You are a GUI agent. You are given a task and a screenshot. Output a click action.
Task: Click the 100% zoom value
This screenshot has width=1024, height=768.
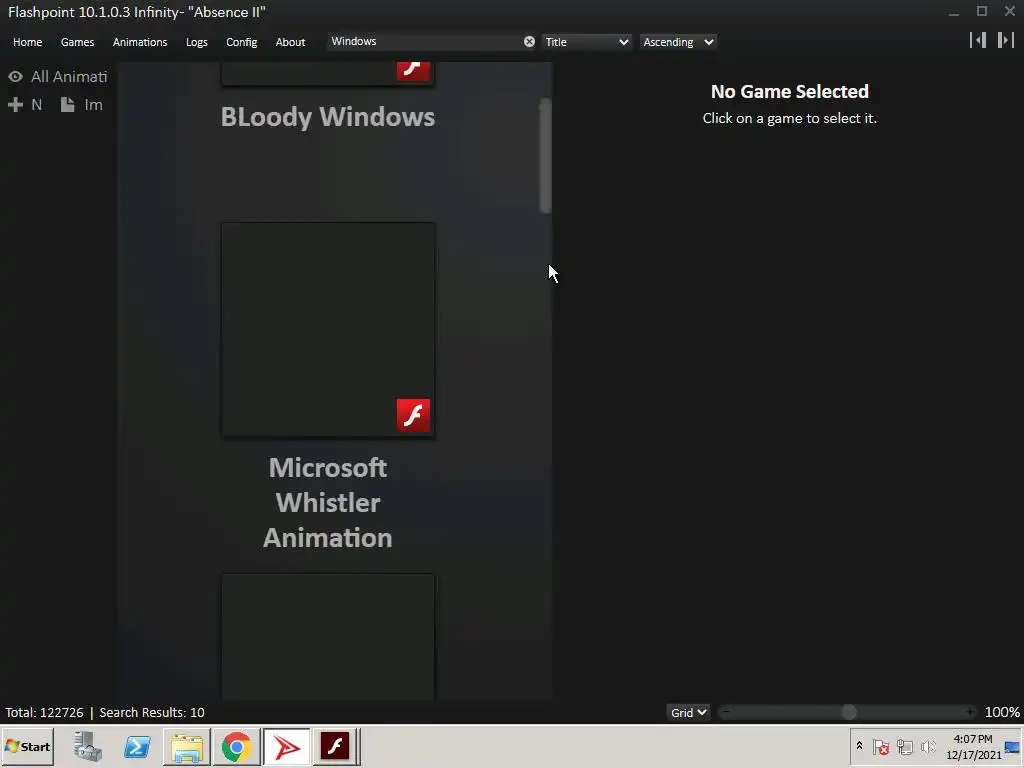click(x=1002, y=712)
